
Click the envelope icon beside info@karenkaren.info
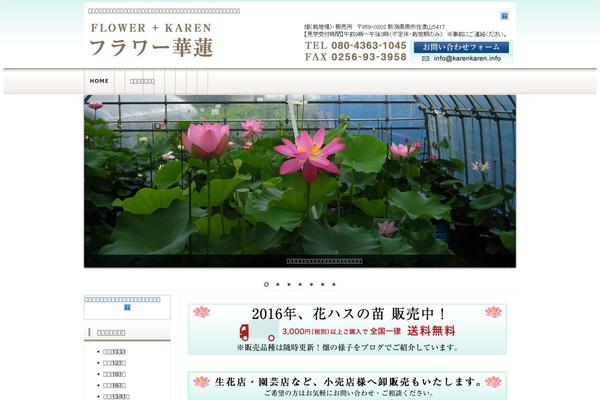pos(425,59)
